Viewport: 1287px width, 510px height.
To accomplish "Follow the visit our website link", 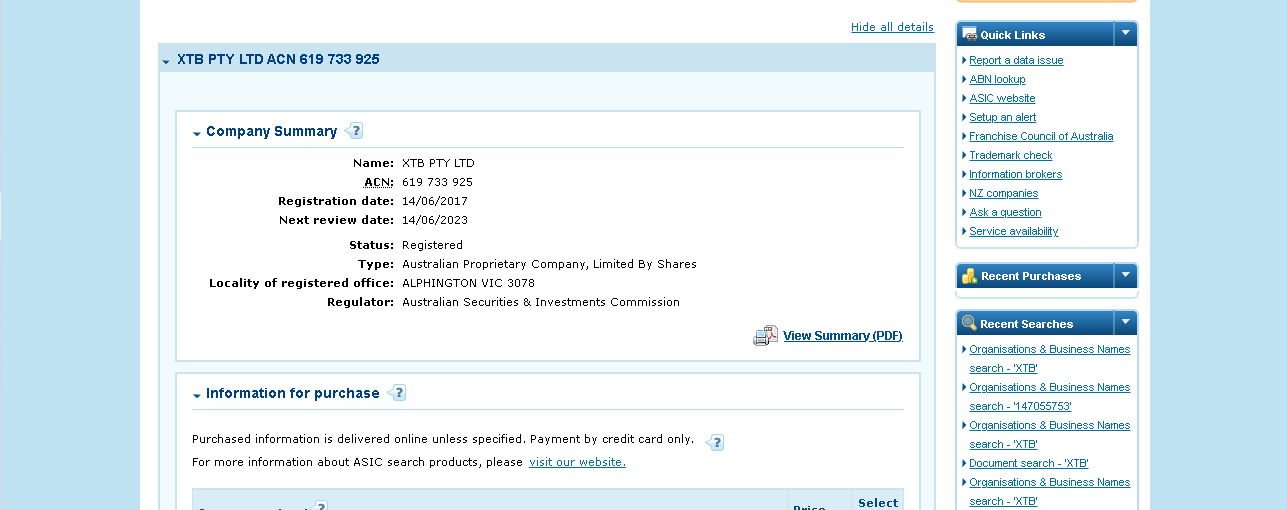I will pyautogui.click(x=577, y=462).
